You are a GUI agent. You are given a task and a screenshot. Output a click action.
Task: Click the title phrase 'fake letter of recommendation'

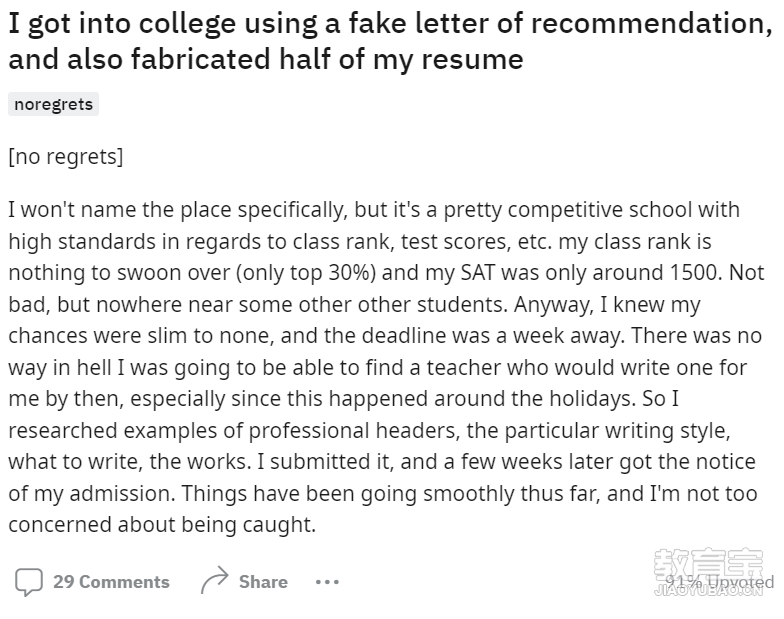[560, 23]
